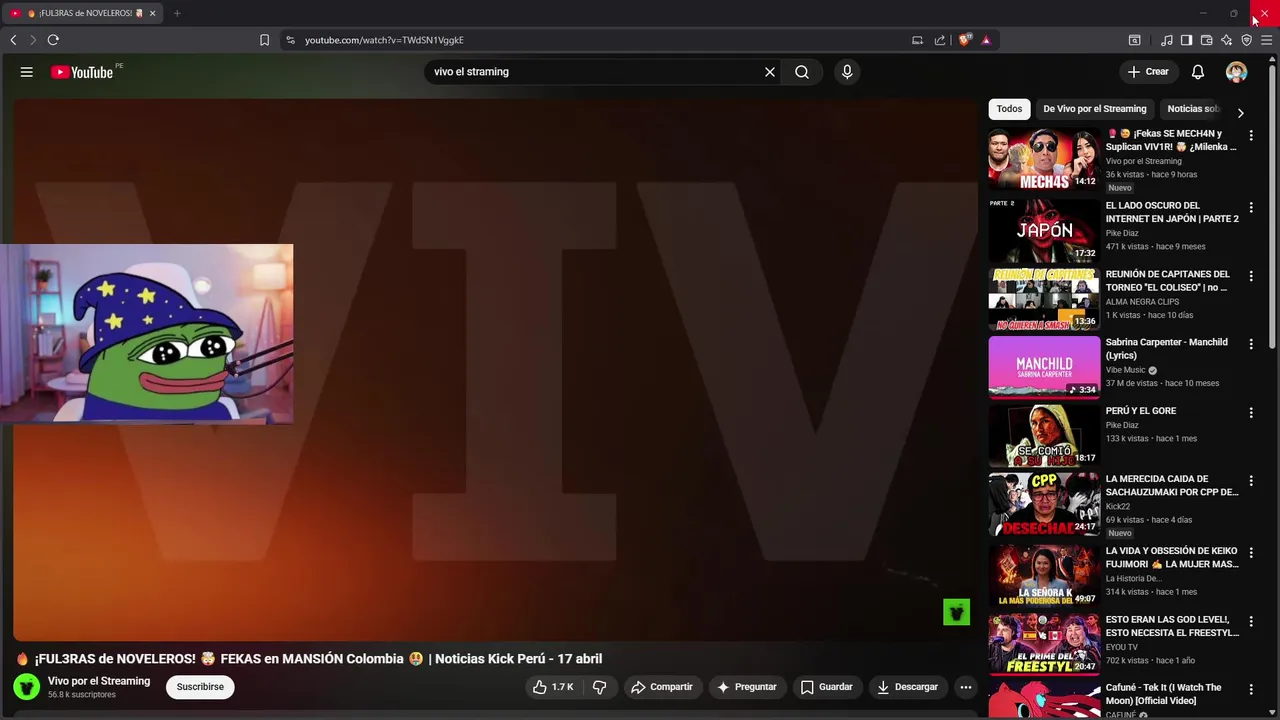Open options for PERÚ Y EL GORE video
Viewport: 1280px width, 720px height.
[1250, 412]
